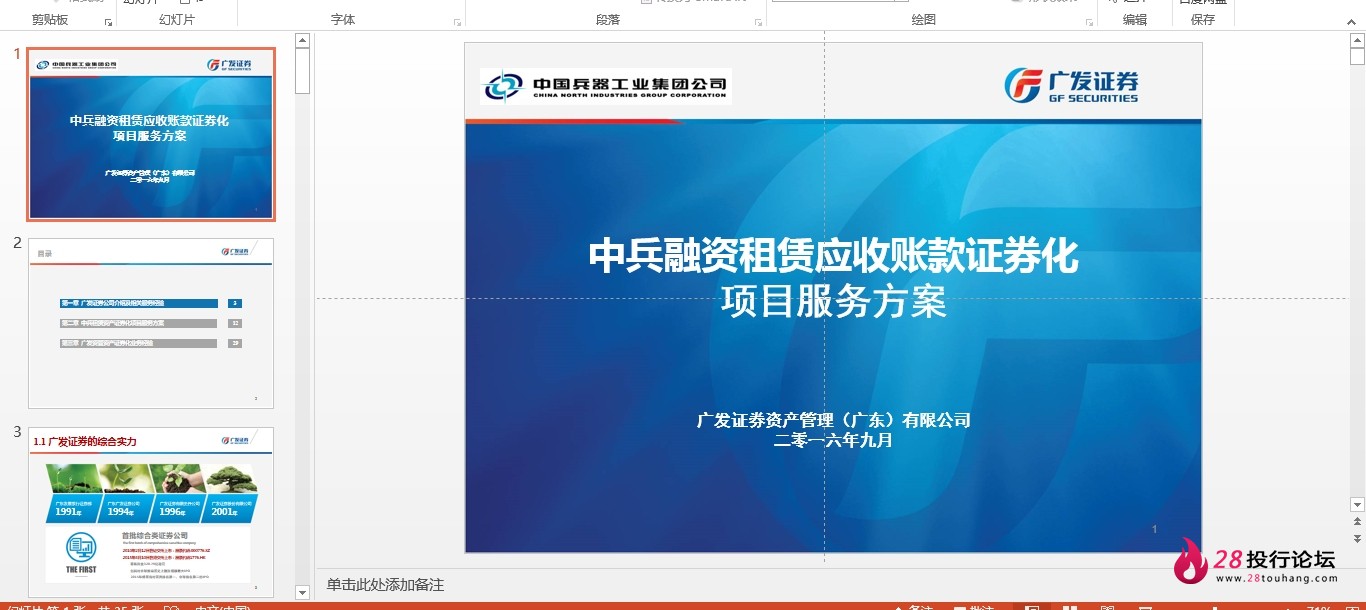The image size is (1366, 610).
Task: Open the 绘图 group dialog launcher
Action: coord(1089,22)
